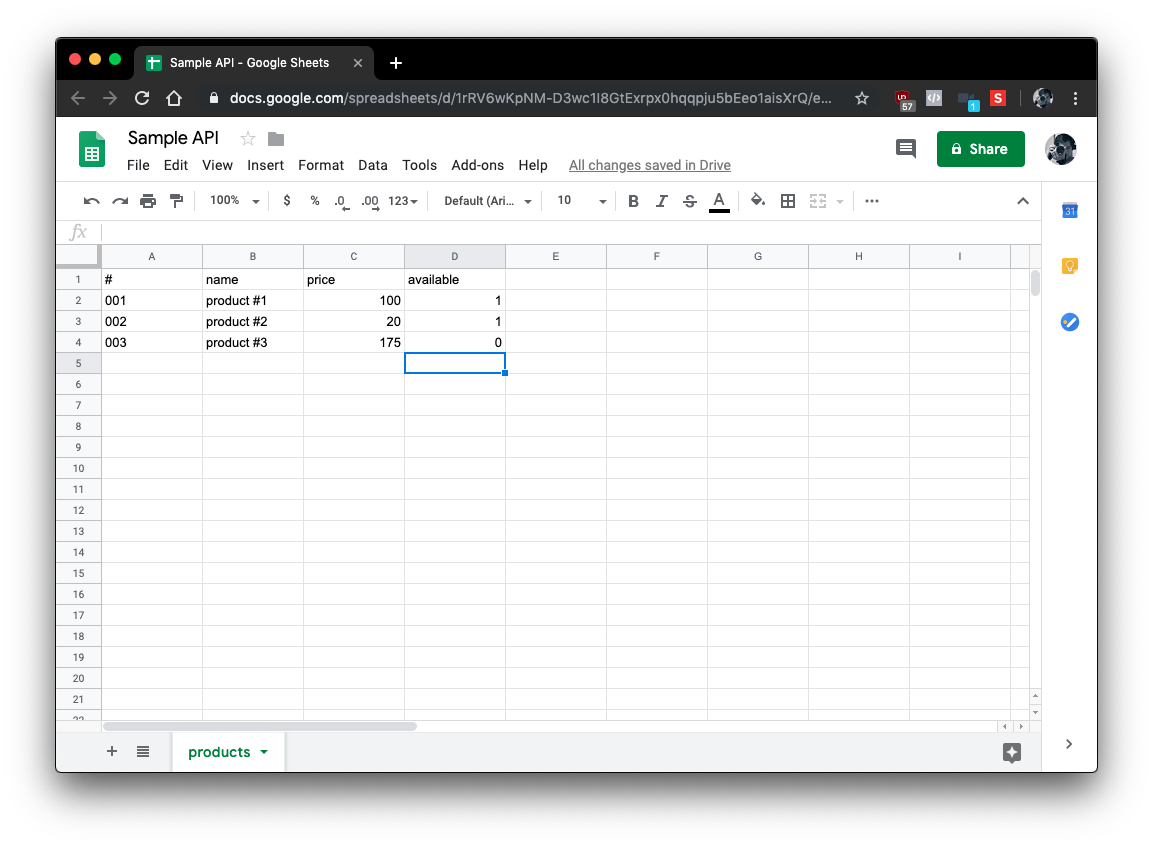Show side panel with bottom-right chevron

click(x=1069, y=744)
